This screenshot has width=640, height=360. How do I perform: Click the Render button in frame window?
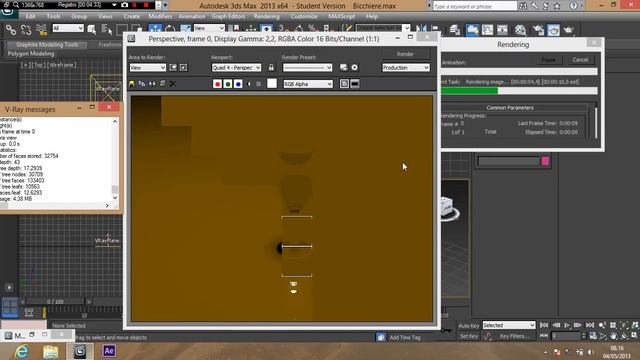point(405,54)
